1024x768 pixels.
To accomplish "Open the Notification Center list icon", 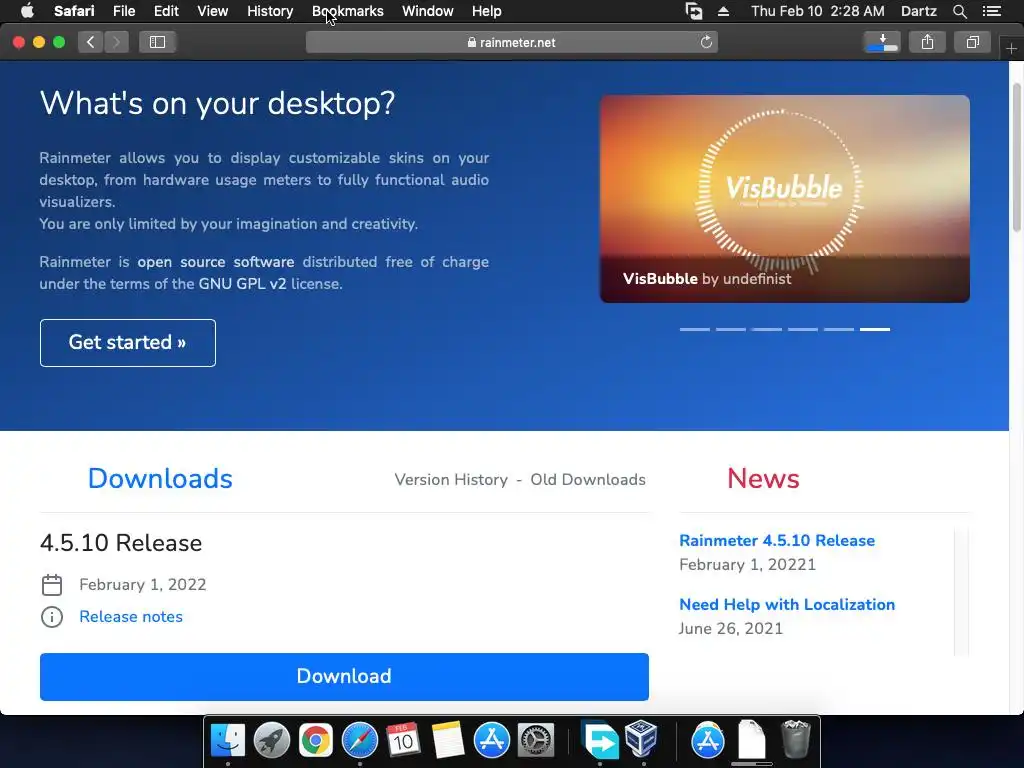I will tap(991, 11).
